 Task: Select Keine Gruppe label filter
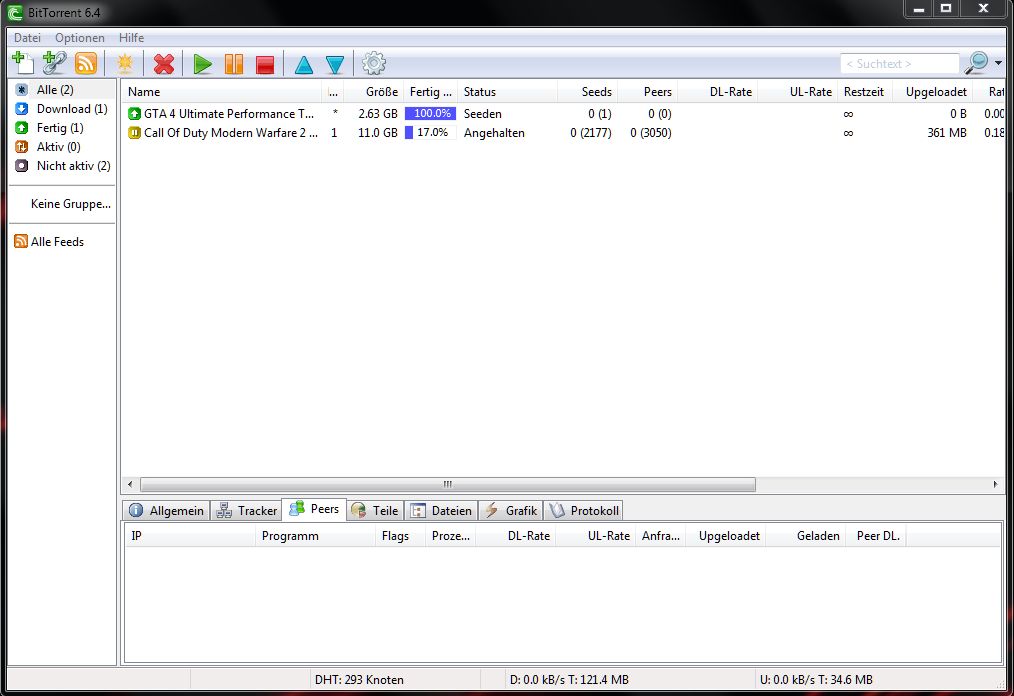click(70, 204)
